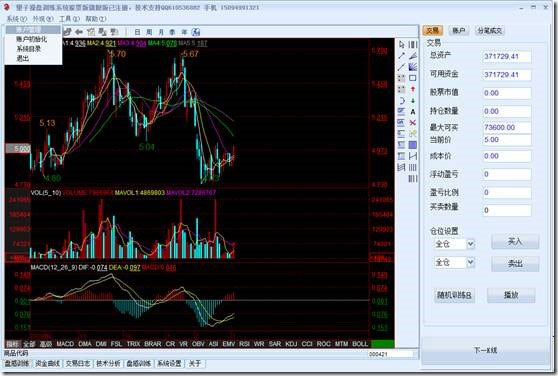Open the 系统 menu
The height and width of the screenshot is (376, 558).
coord(17,18)
